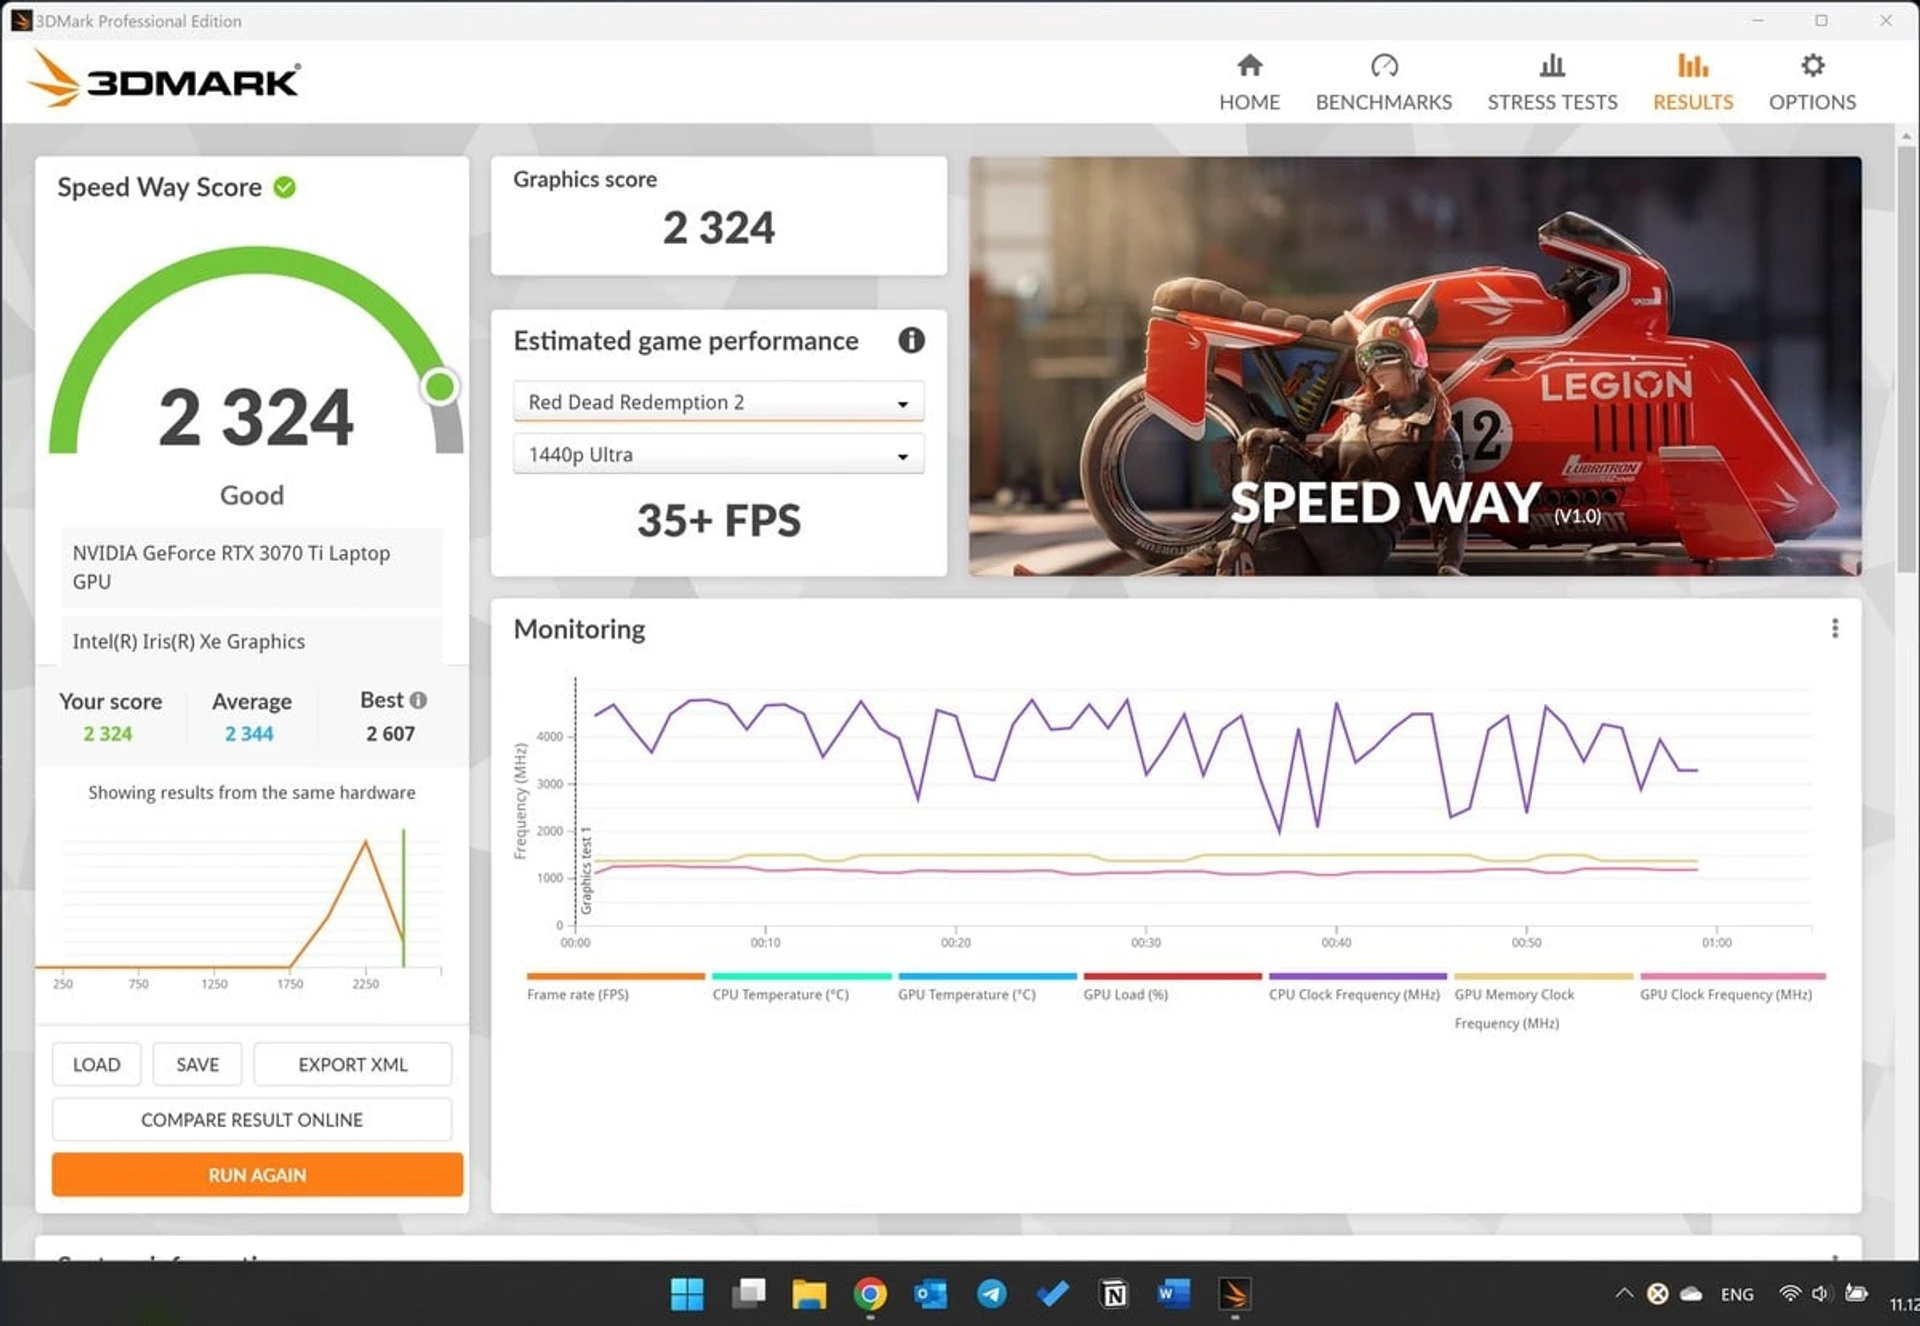The width and height of the screenshot is (1920, 1326).
Task: Click the Best score value 2 607
Action: point(390,733)
